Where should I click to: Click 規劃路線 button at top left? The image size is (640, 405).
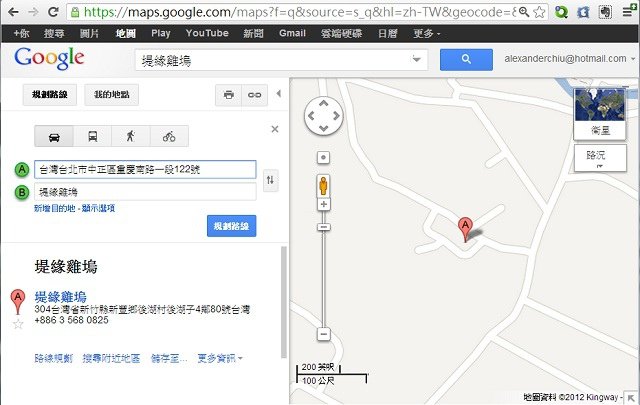[x=50, y=95]
